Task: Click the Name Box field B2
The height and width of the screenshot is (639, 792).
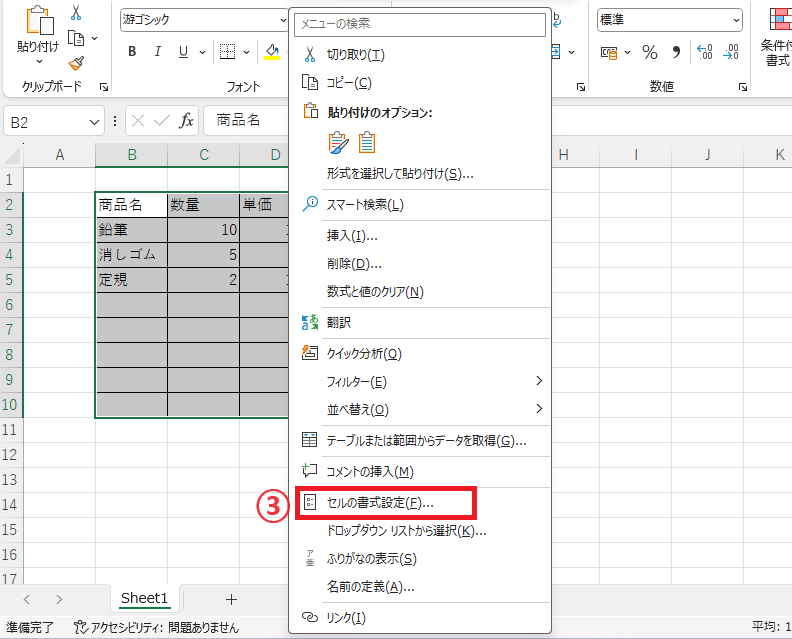Action: click(x=46, y=122)
